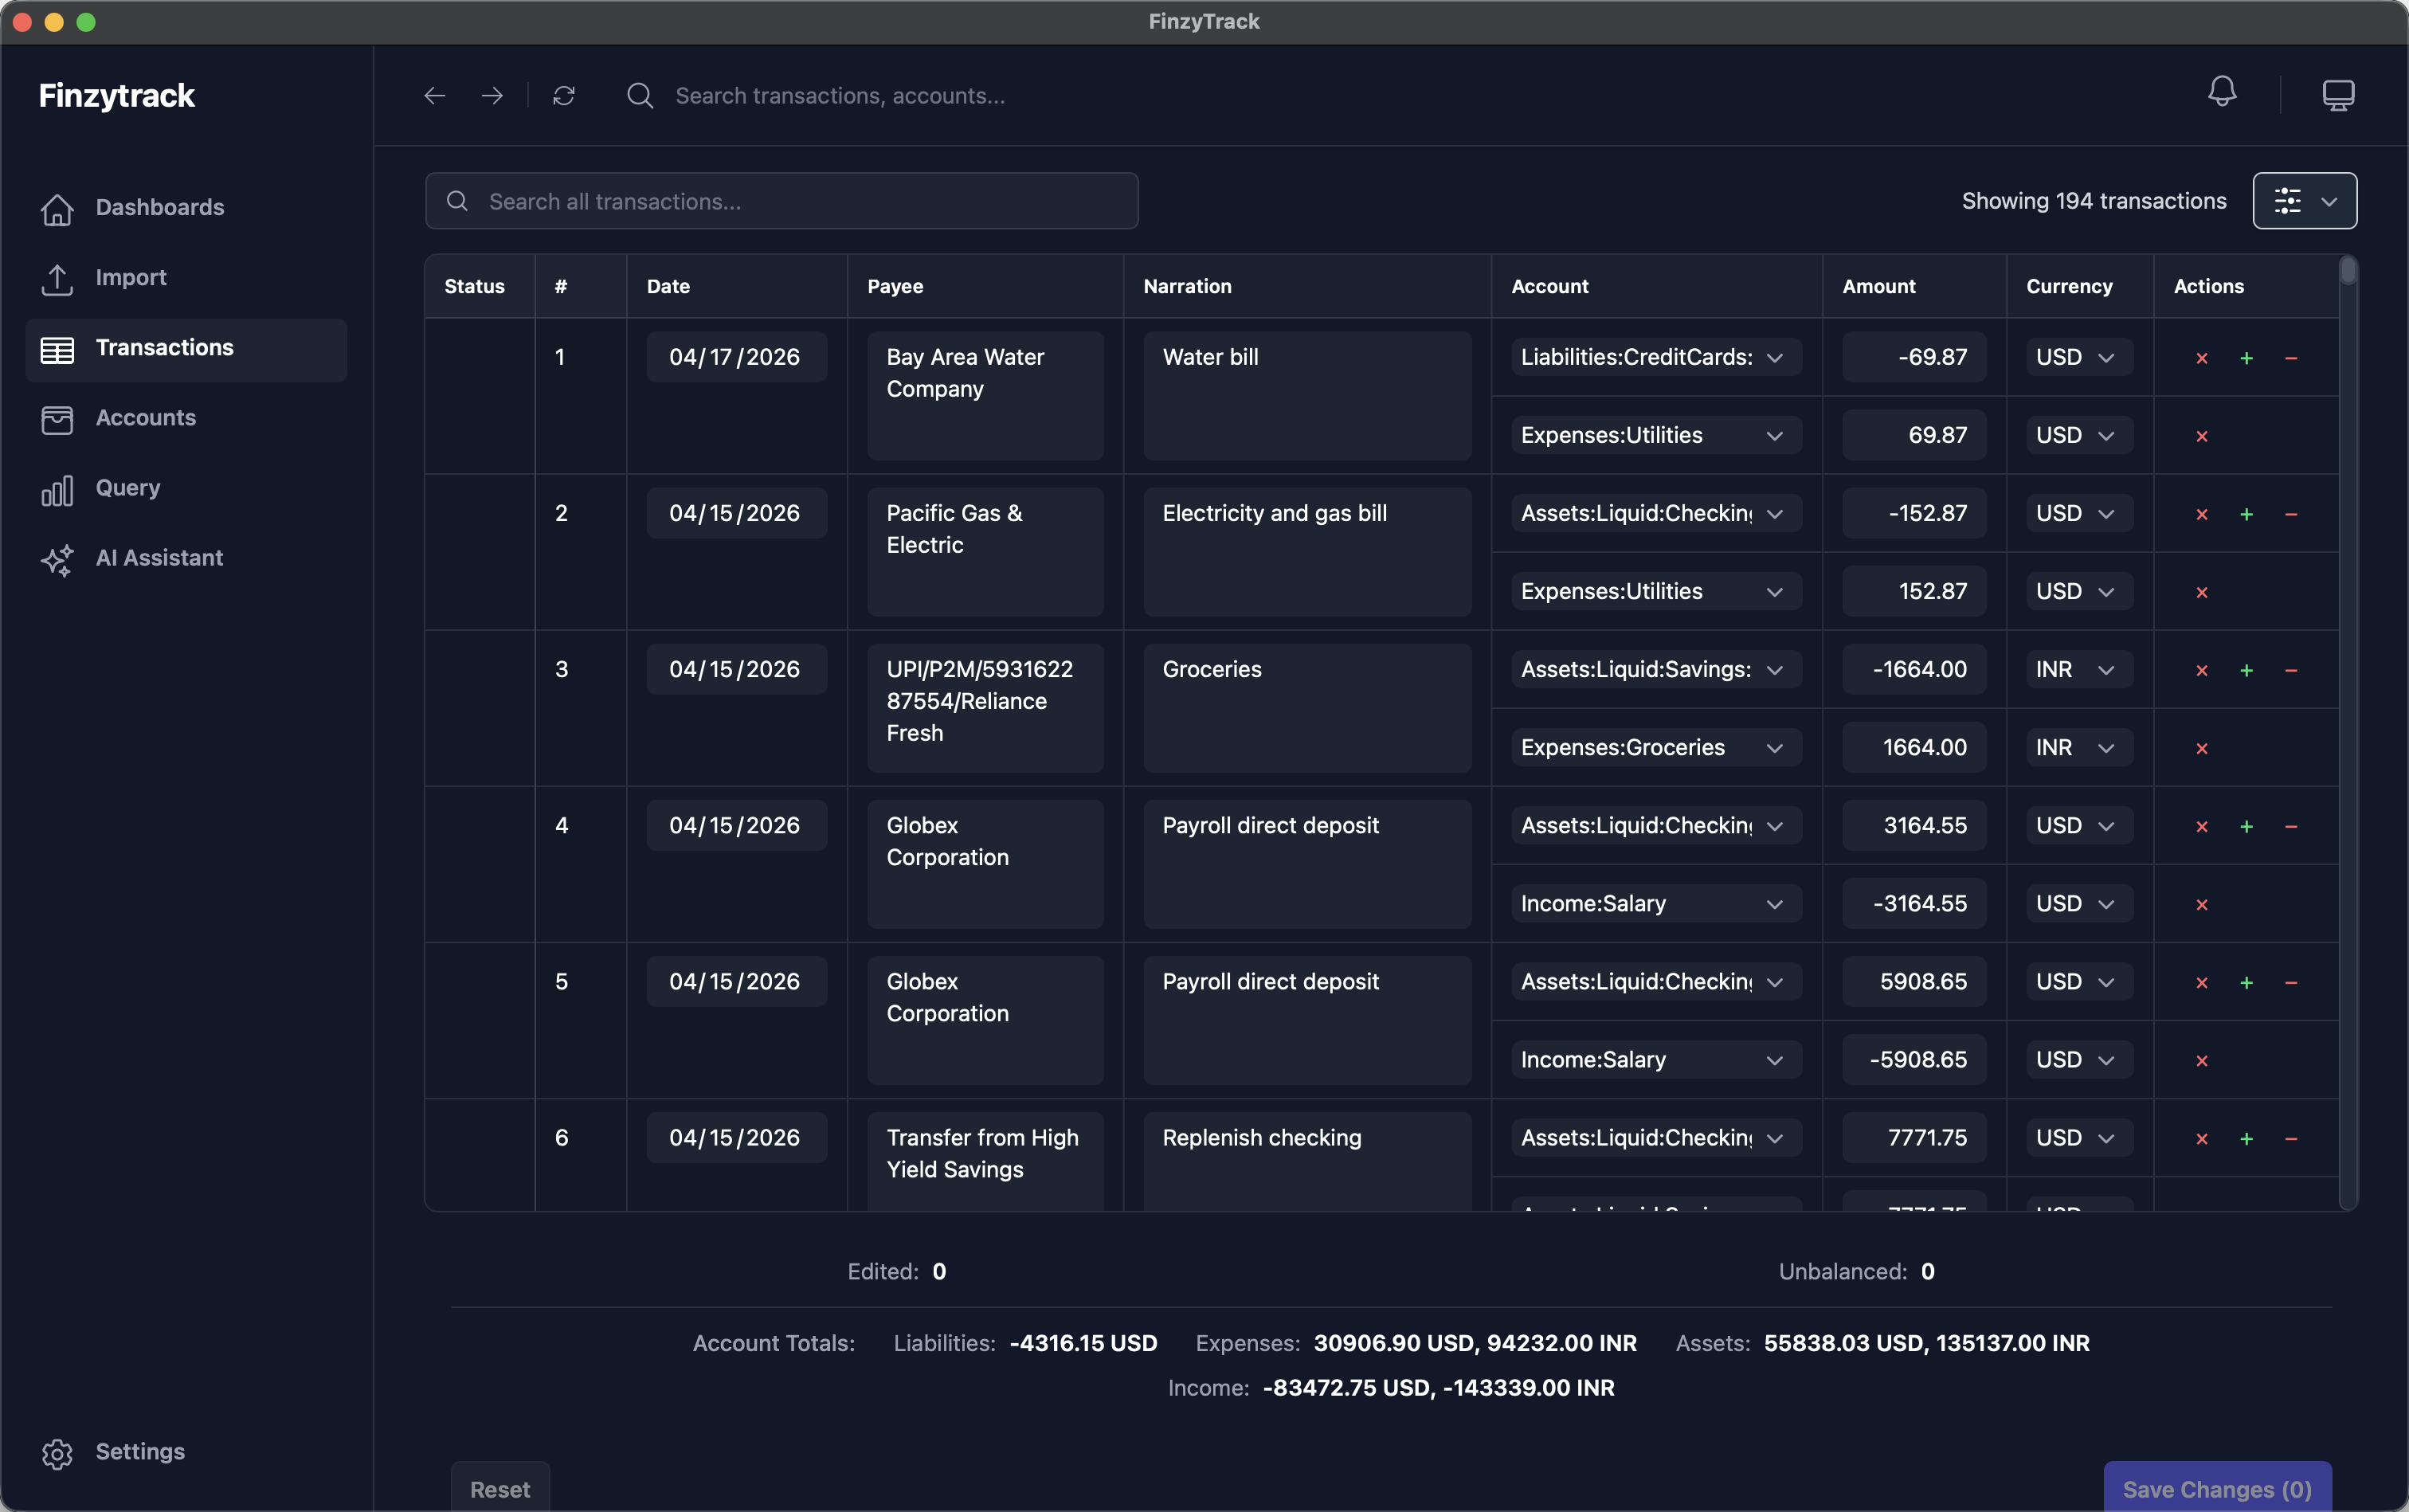2409x1512 pixels.
Task: Open Expenses:Utilities dropdown for 152.87
Action: [1656, 591]
